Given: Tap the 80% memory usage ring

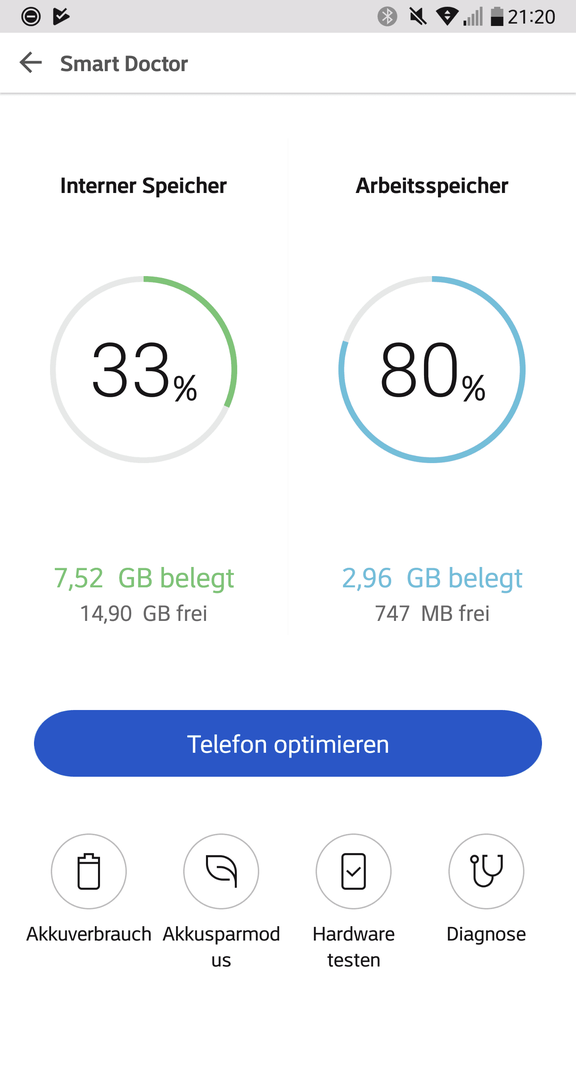Looking at the screenshot, I should [432, 370].
